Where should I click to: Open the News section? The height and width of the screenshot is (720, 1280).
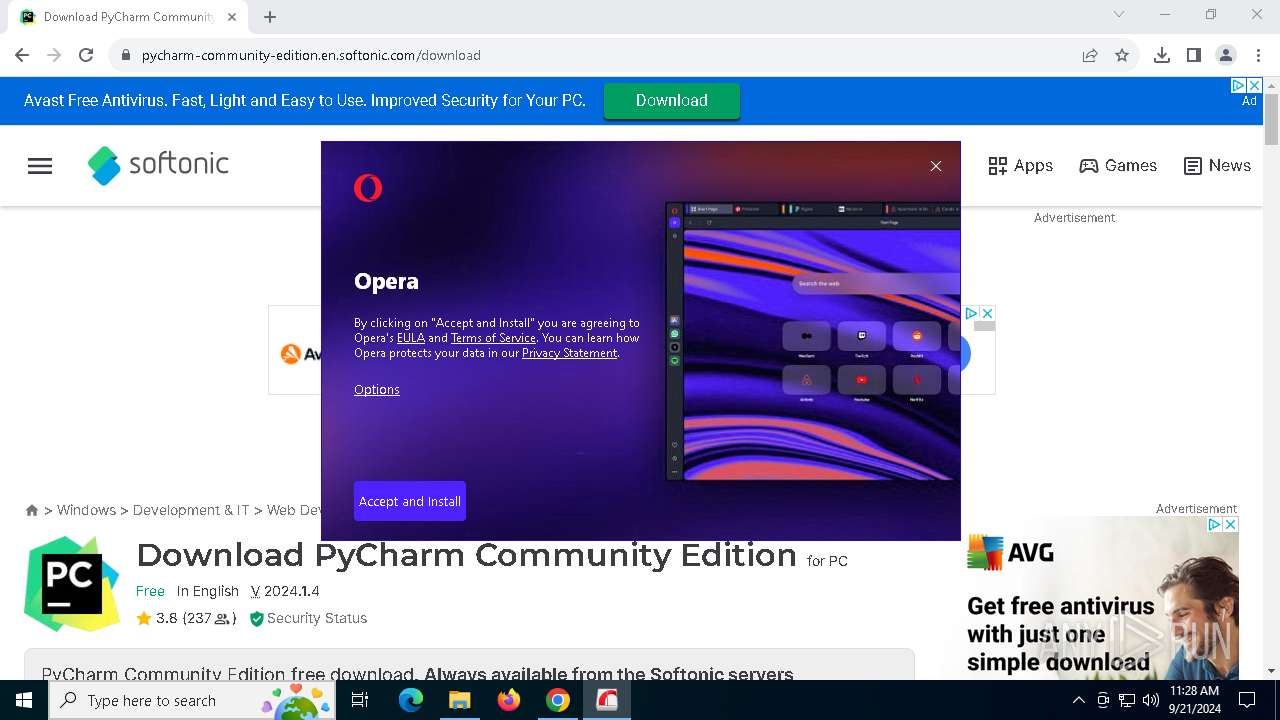1217,166
